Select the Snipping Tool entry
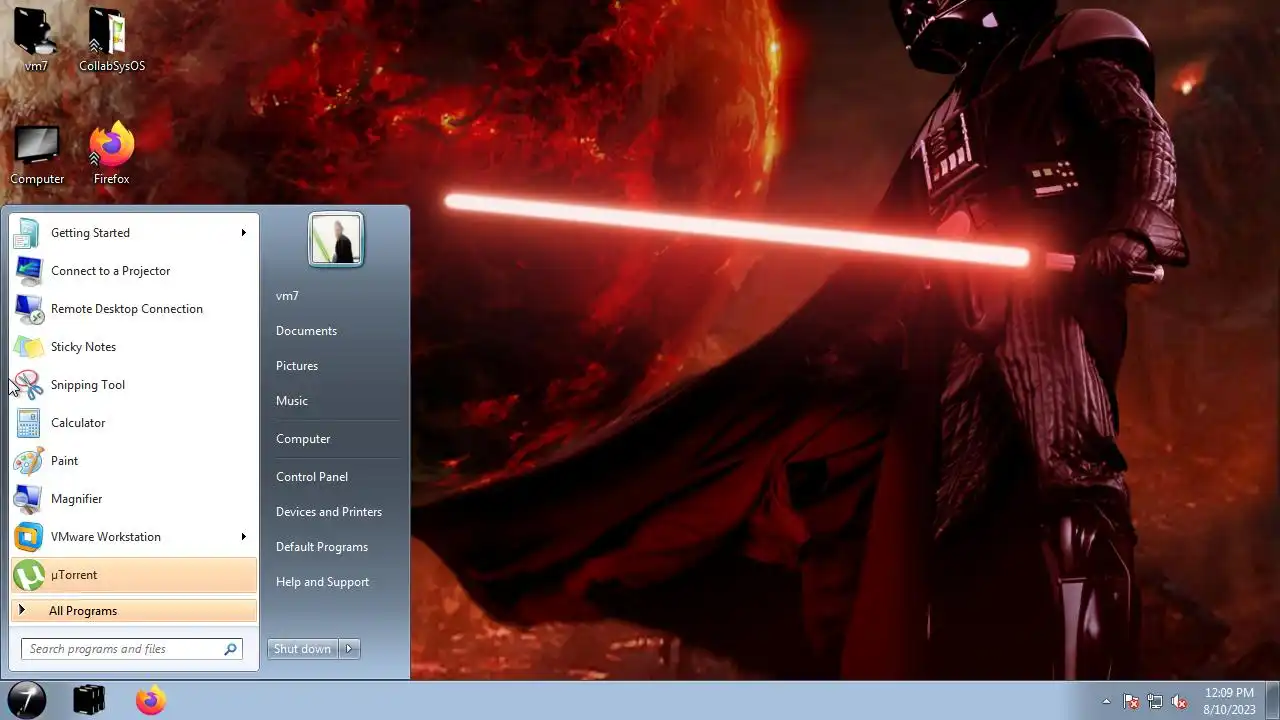This screenshot has width=1280, height=720. point(134,385)
